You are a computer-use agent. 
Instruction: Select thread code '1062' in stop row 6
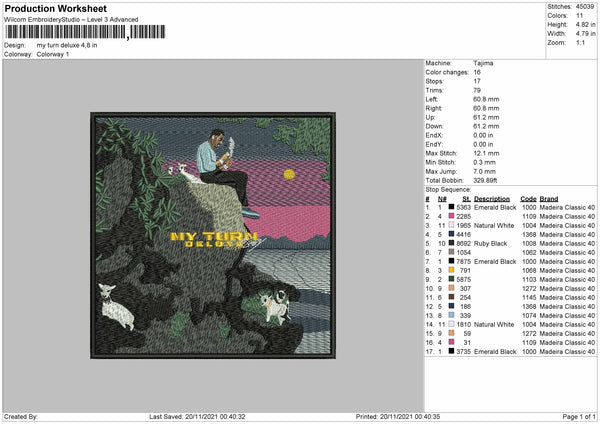click(x=529, y=252)
